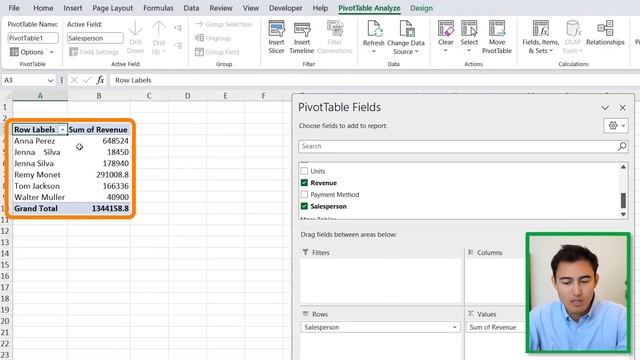Click Group Selection command

pyautogui.click(x=223, y=24)
